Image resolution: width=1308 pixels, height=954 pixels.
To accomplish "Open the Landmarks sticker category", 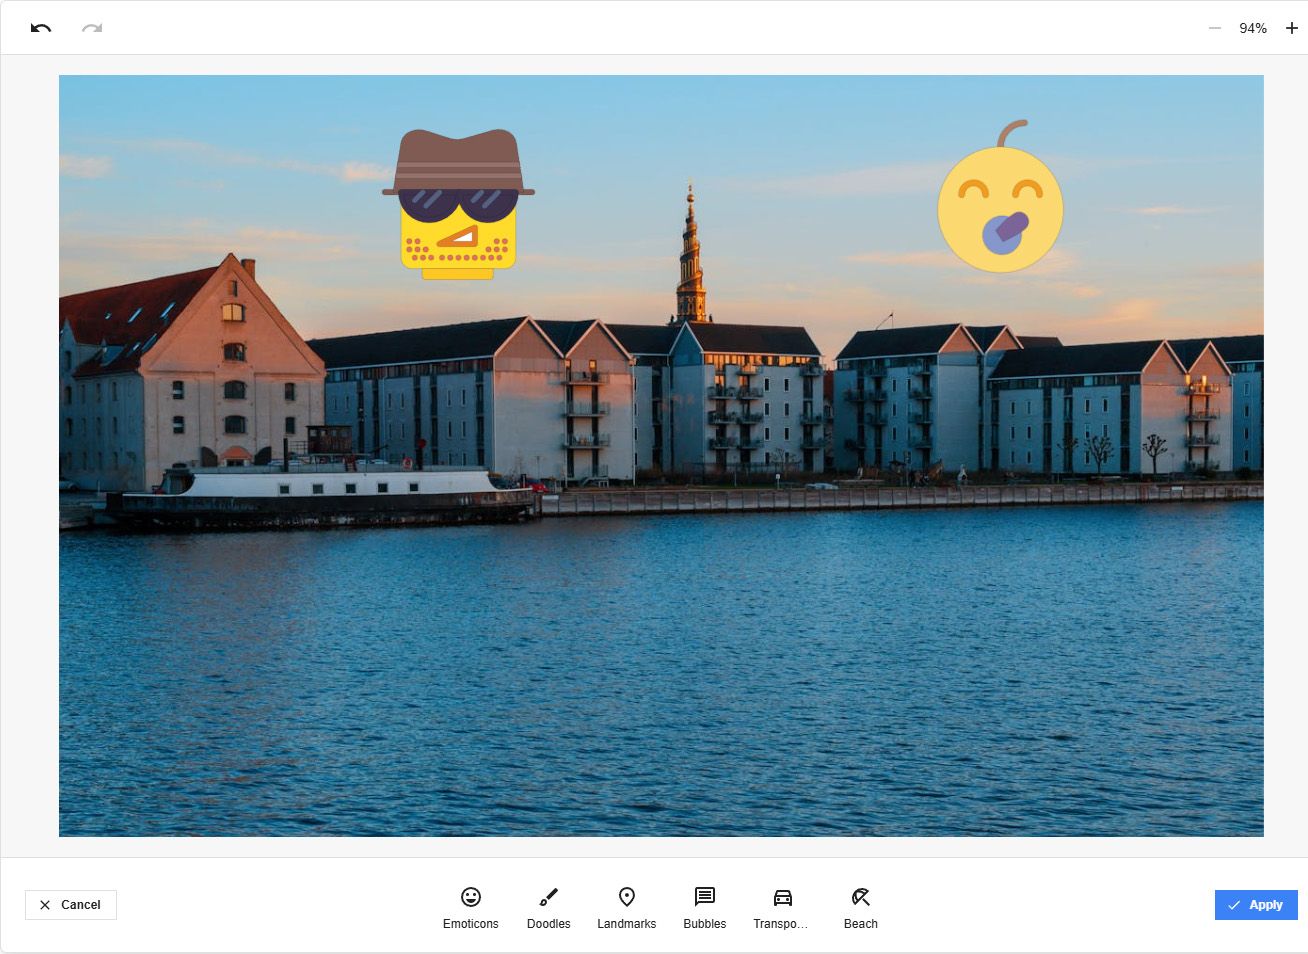I will click(627, 908).
